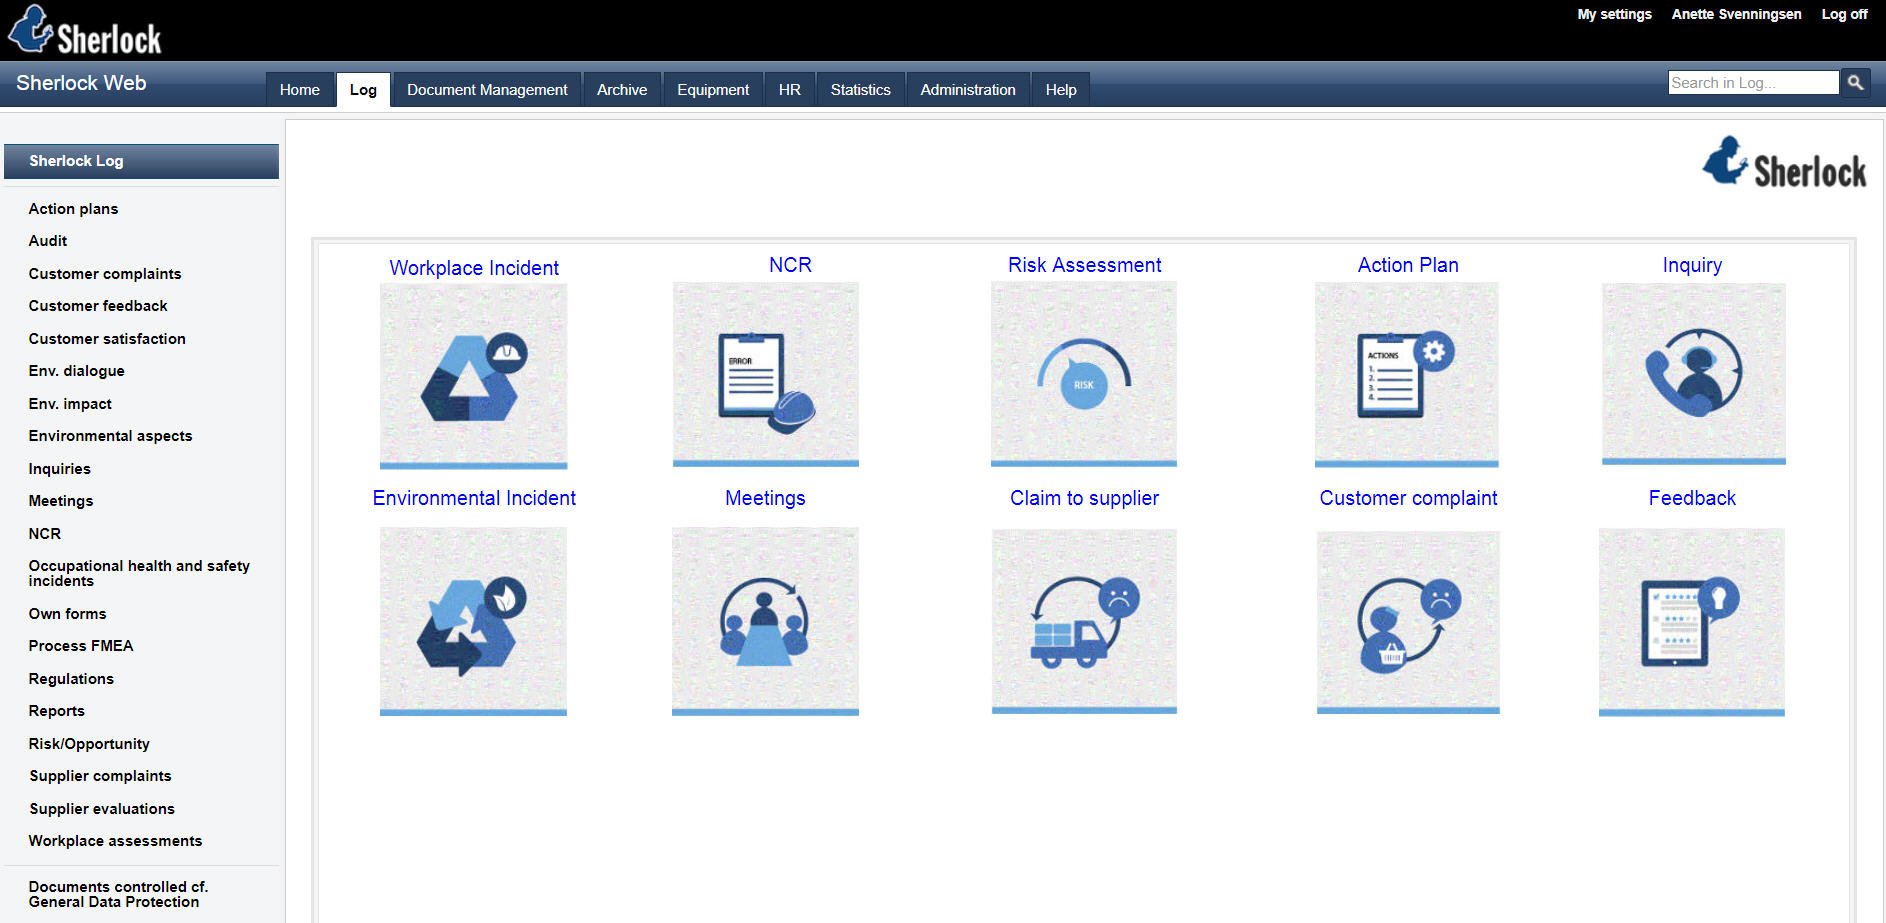Open Occupational health and safety incidents

139,573
